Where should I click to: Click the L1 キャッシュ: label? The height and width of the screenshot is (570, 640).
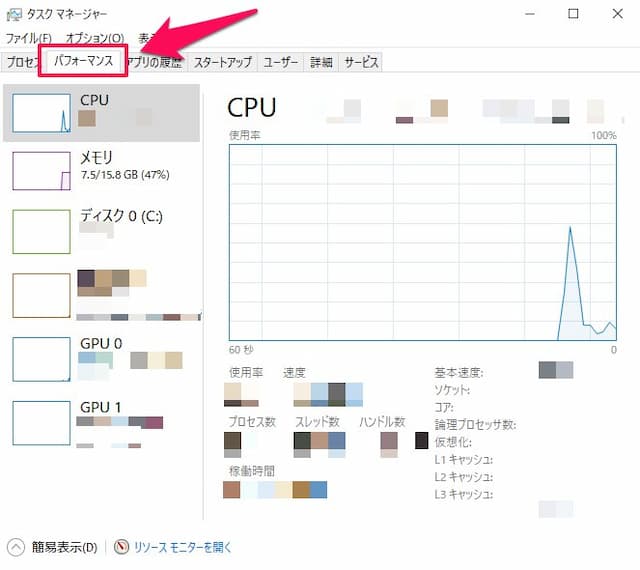tap(464, 460)
